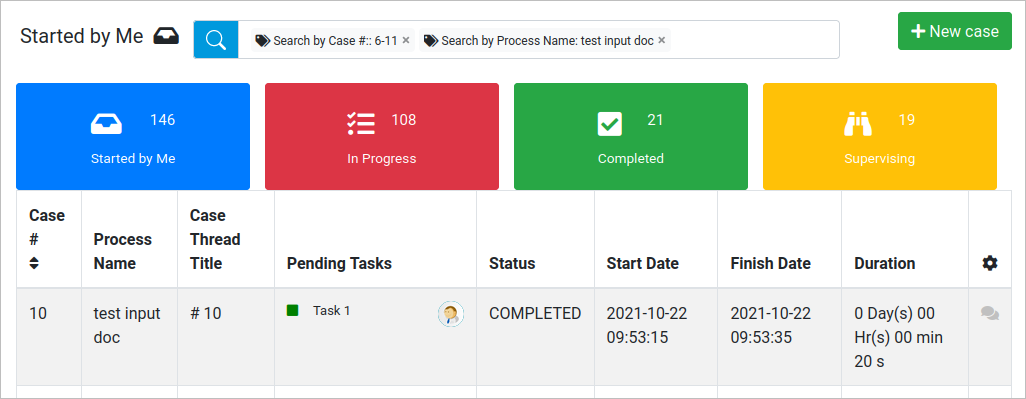Open the Supervising cases card
The width and height of the screenshot is (1026, 399).
point(880,136)
